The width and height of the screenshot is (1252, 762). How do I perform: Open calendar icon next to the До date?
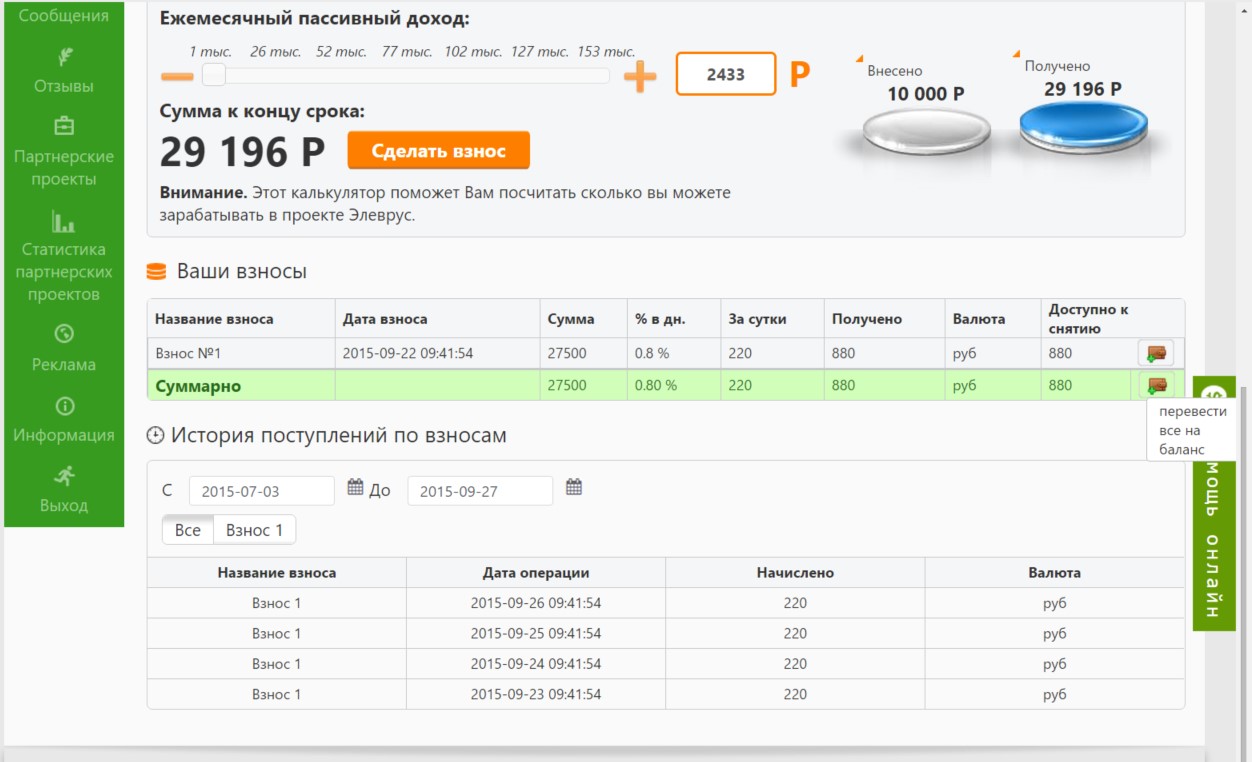point(574,487)
